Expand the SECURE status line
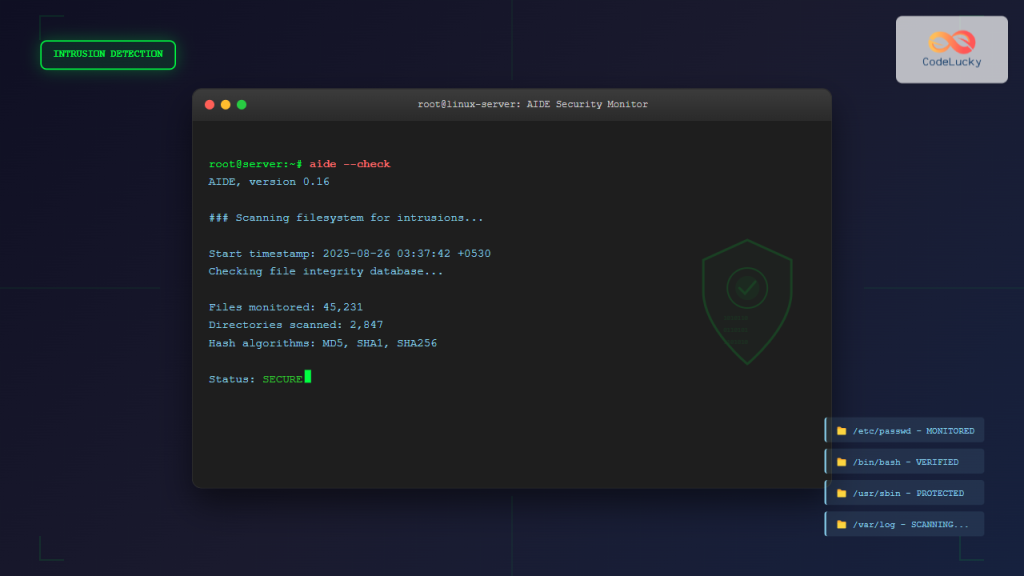 tap(259, 378)
